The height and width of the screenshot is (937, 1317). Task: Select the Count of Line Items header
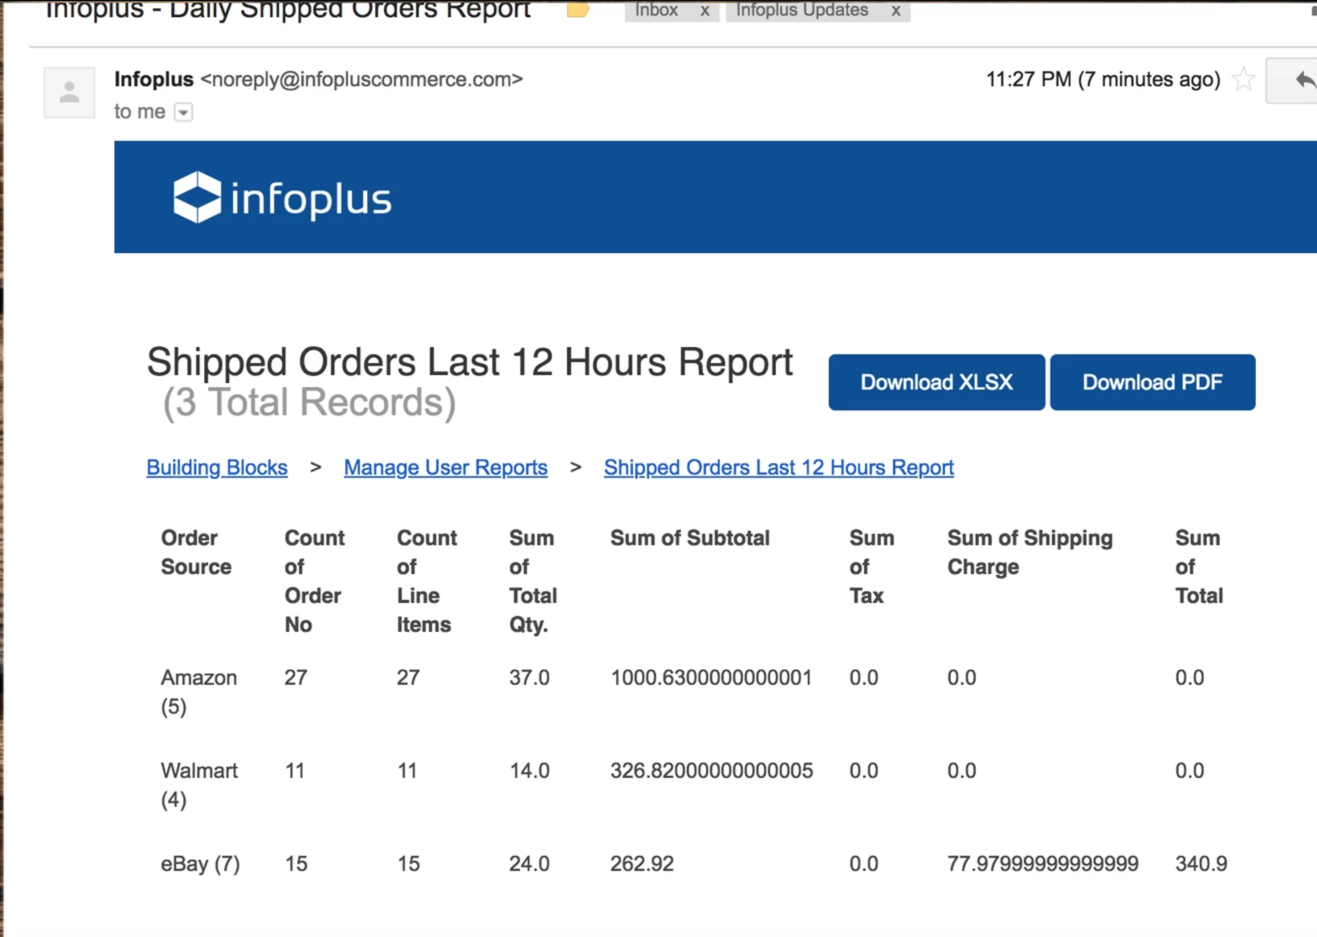[426, 581]
